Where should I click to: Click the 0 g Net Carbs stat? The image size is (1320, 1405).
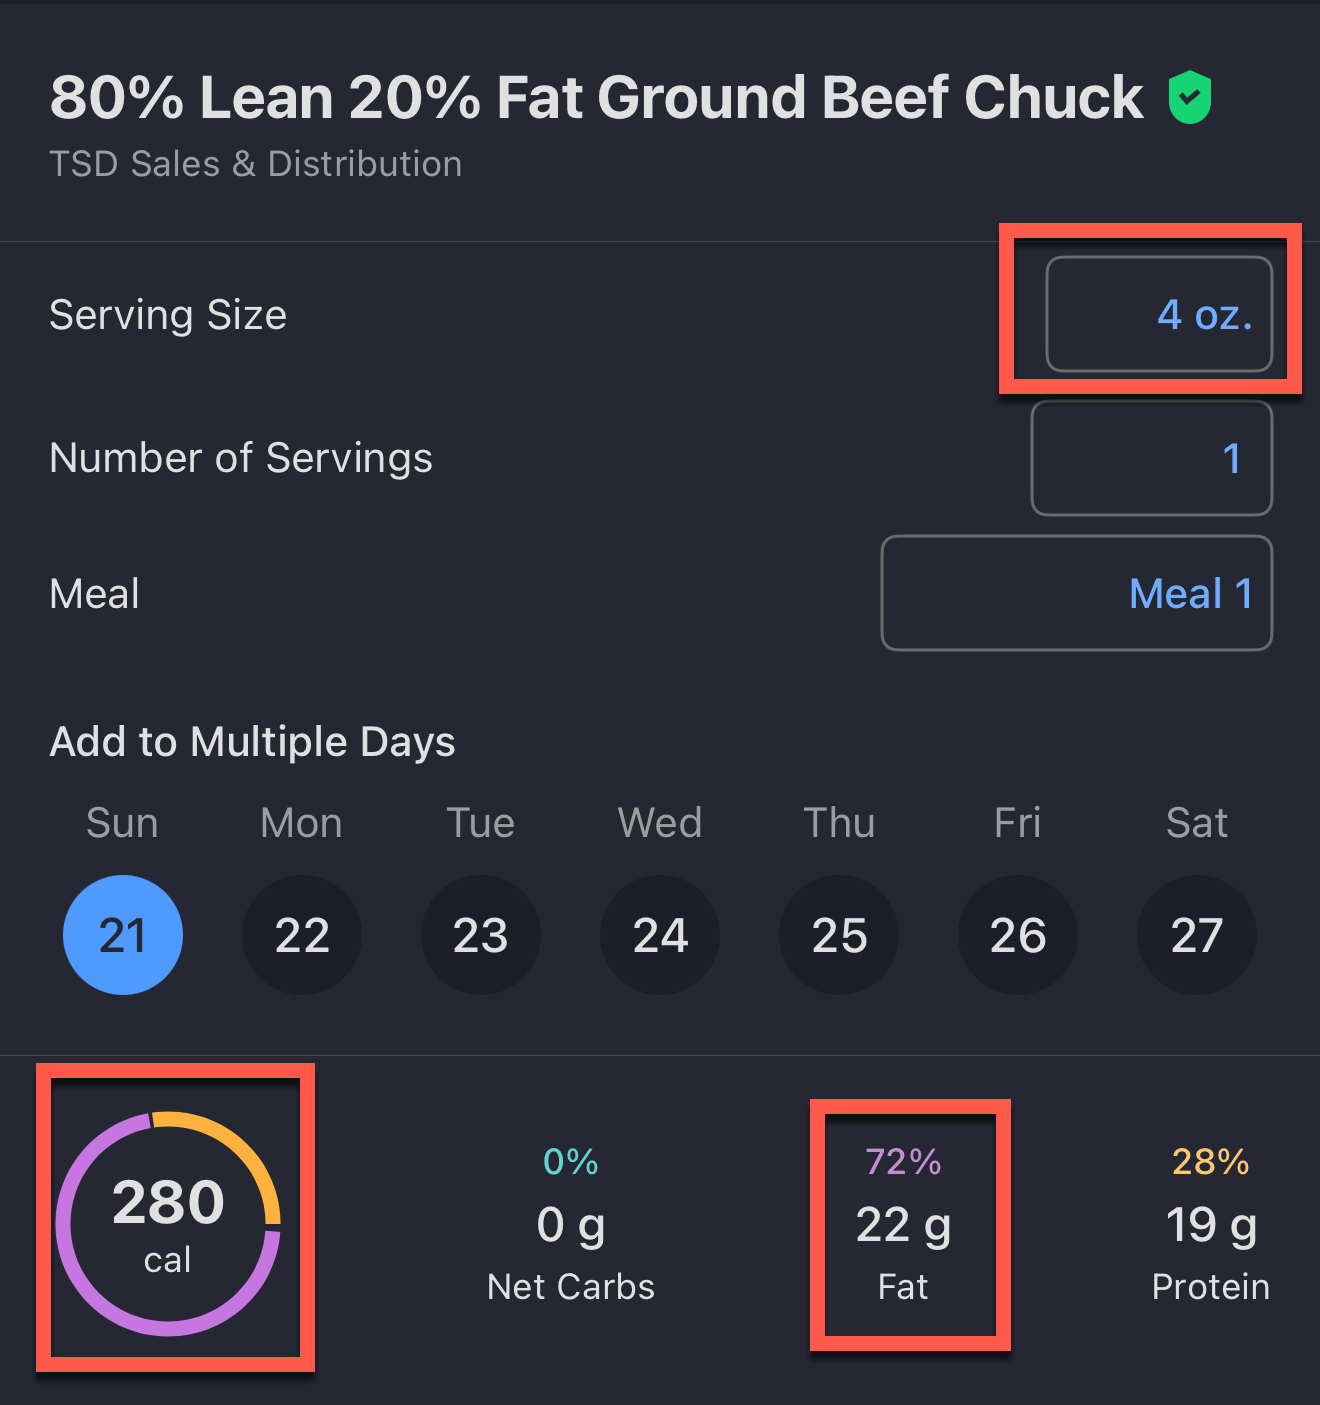[571, 1226]
